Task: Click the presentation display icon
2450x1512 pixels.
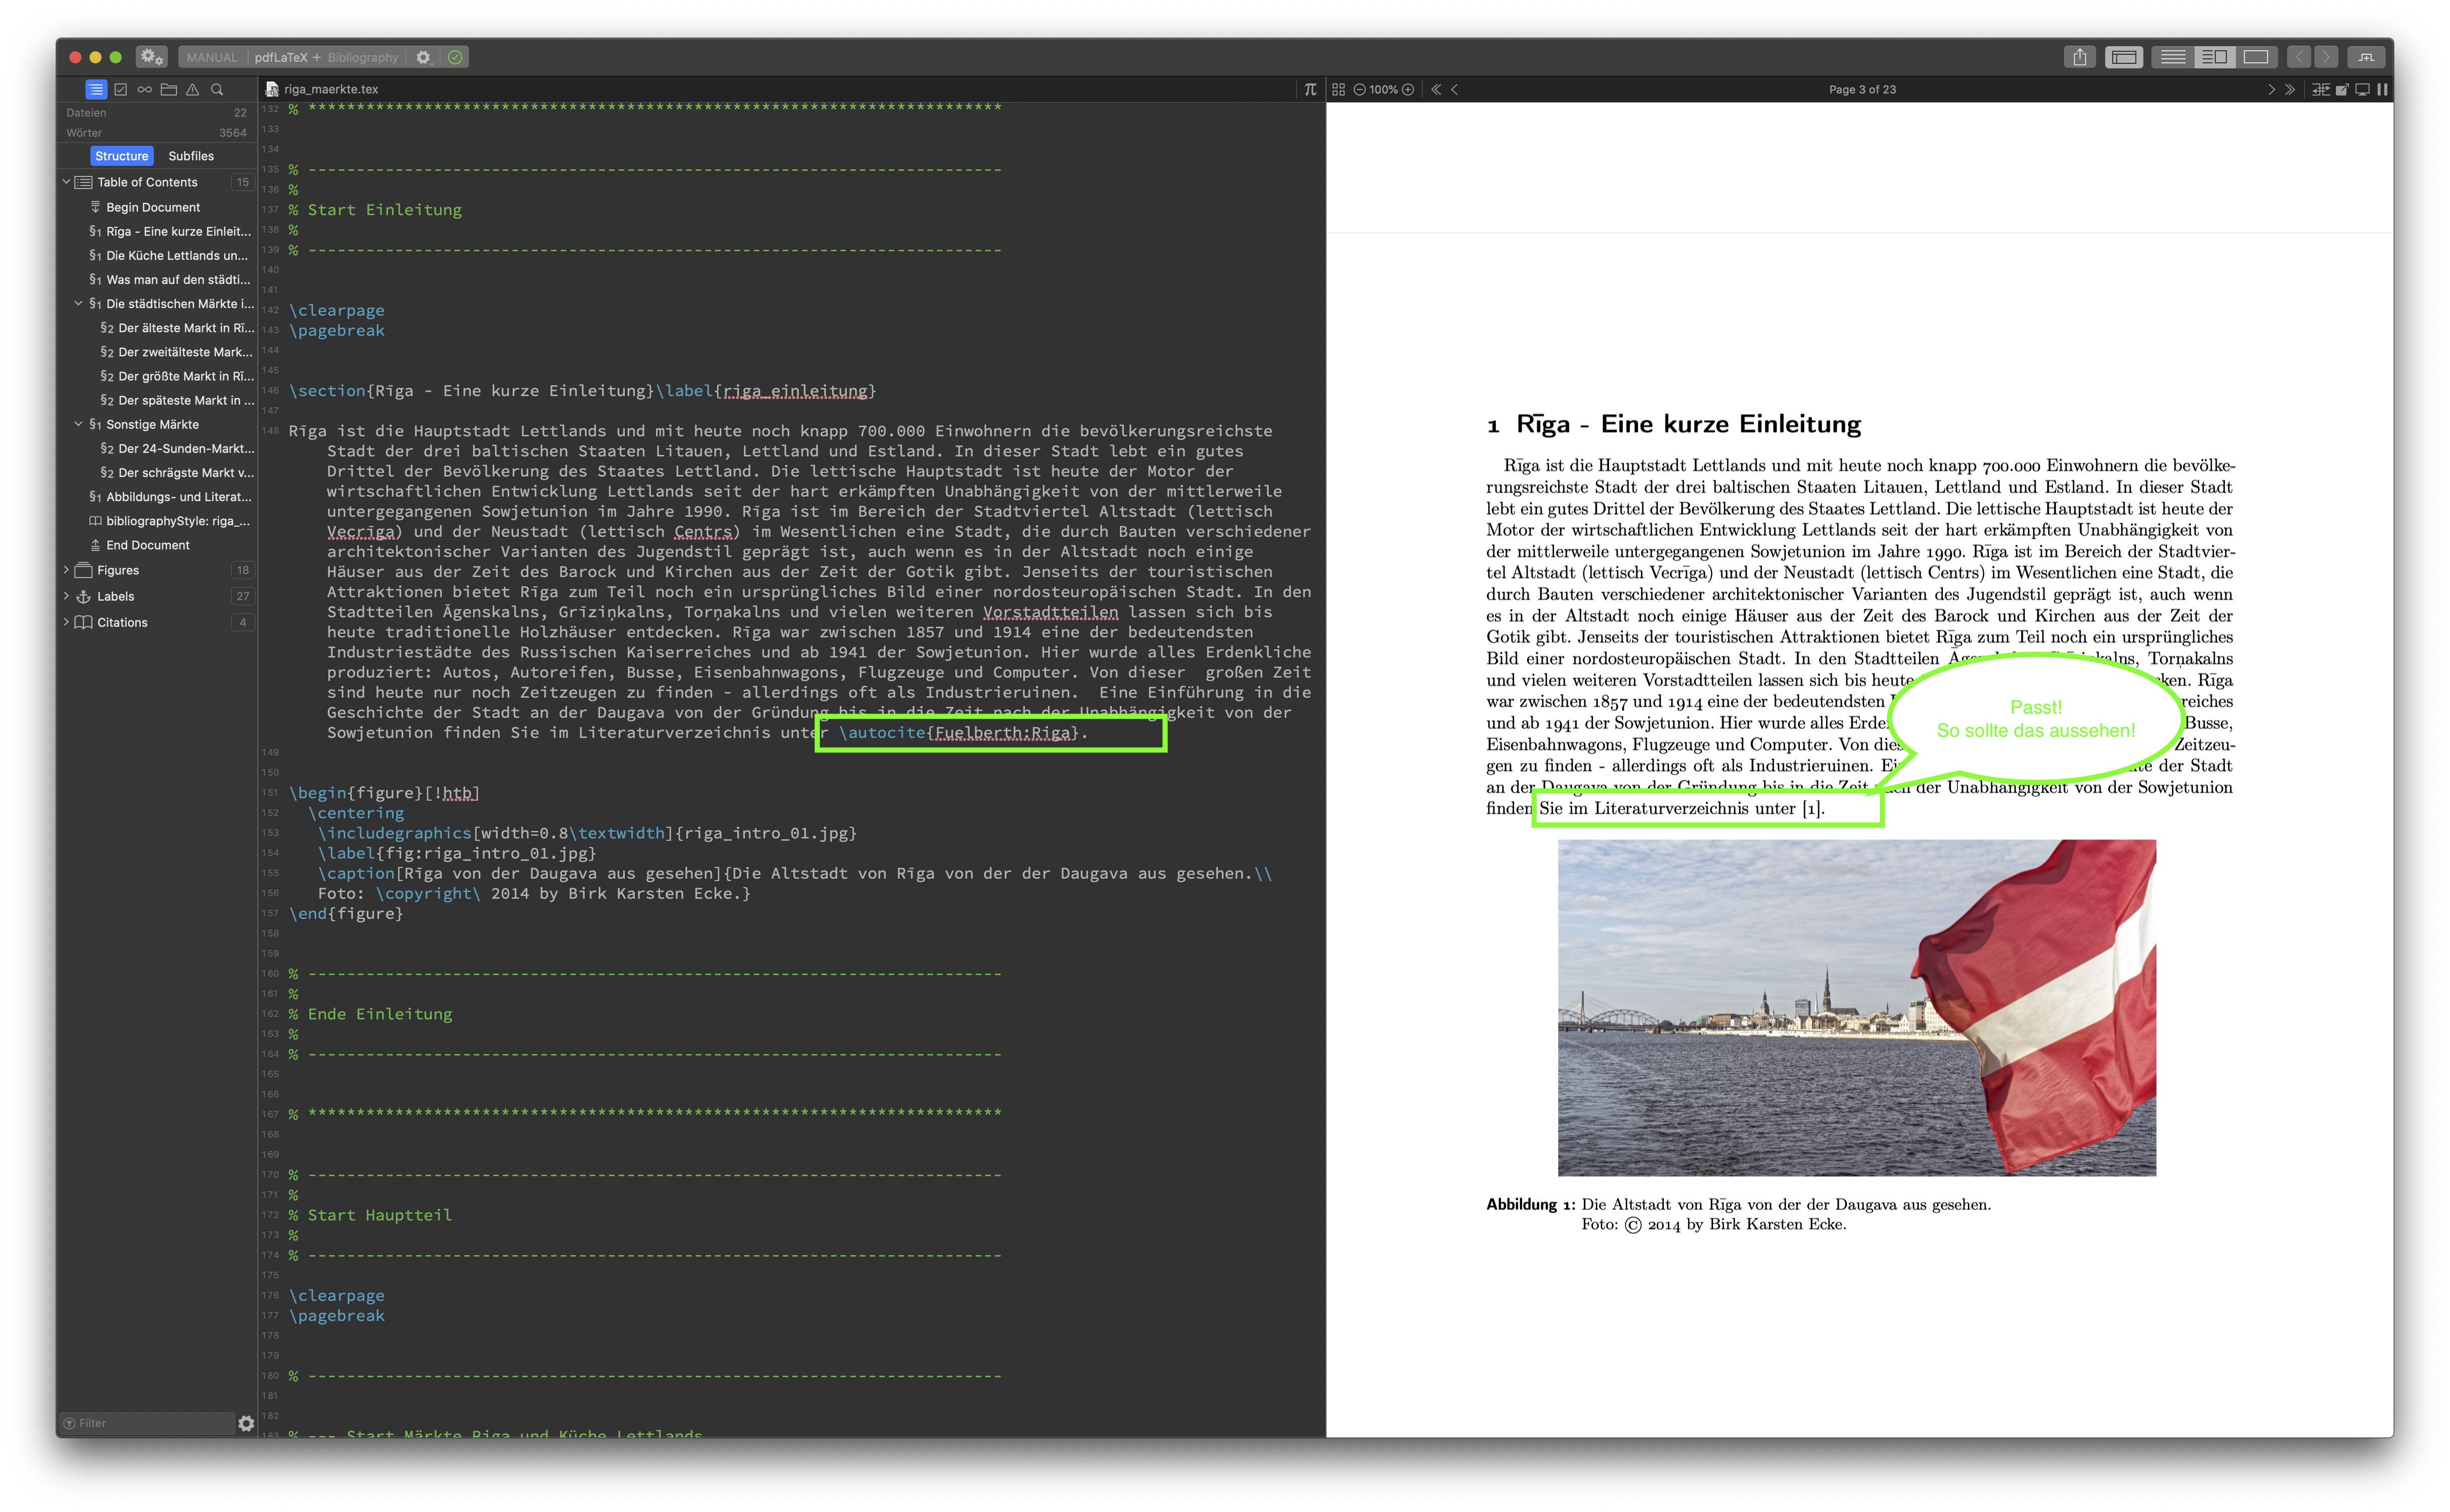Action: pyautogui.click(x=2362, y=89)
